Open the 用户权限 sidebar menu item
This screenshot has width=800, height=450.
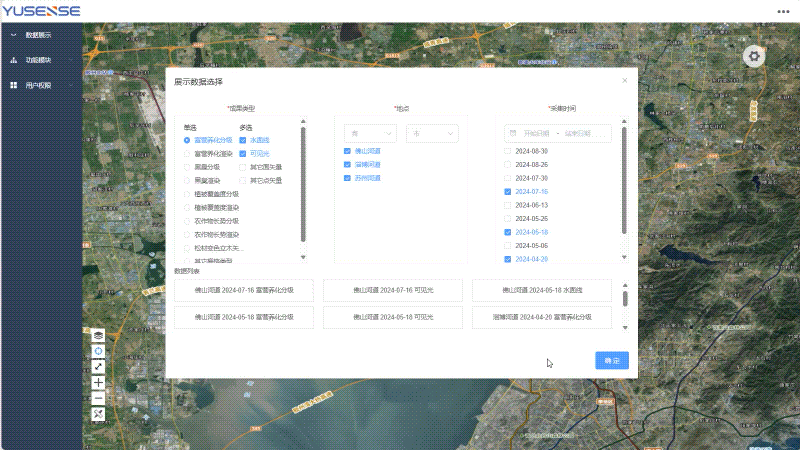(x=40, y=86)
